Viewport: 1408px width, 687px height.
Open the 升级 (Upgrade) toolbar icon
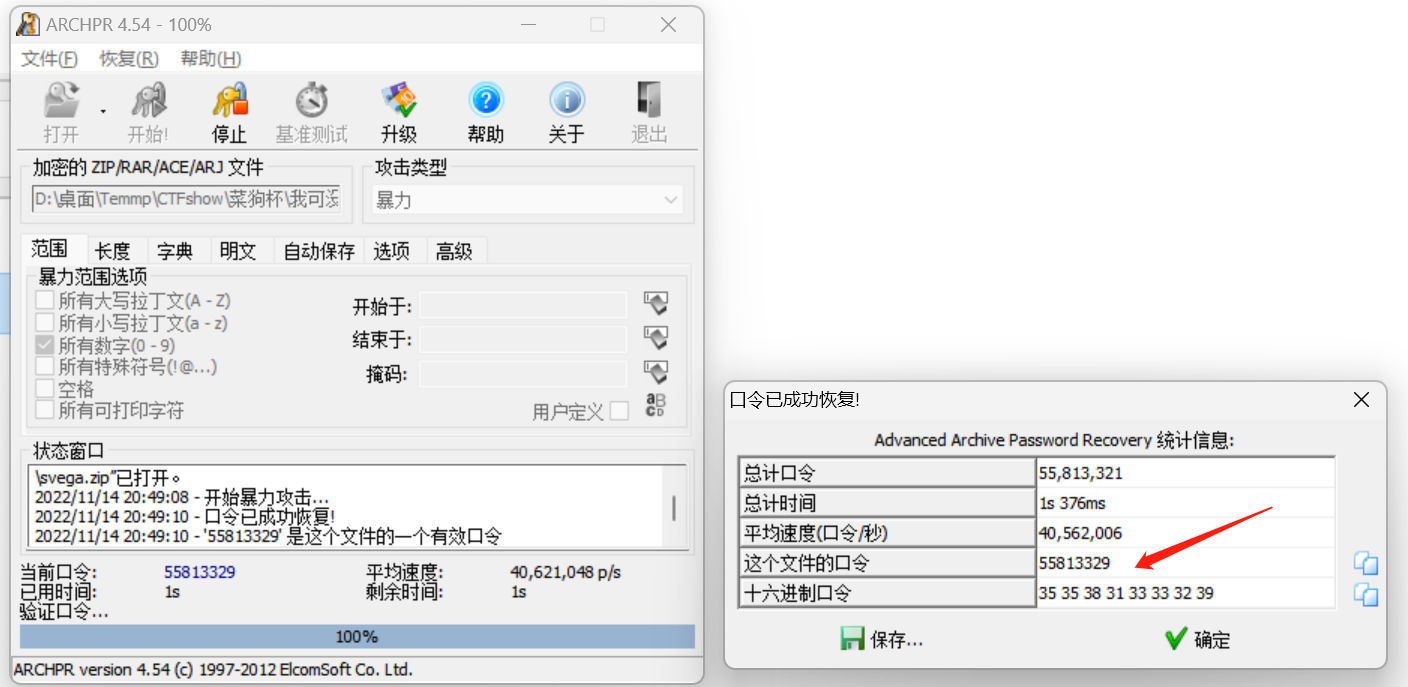pyautogui.click(x=399, y=101)
